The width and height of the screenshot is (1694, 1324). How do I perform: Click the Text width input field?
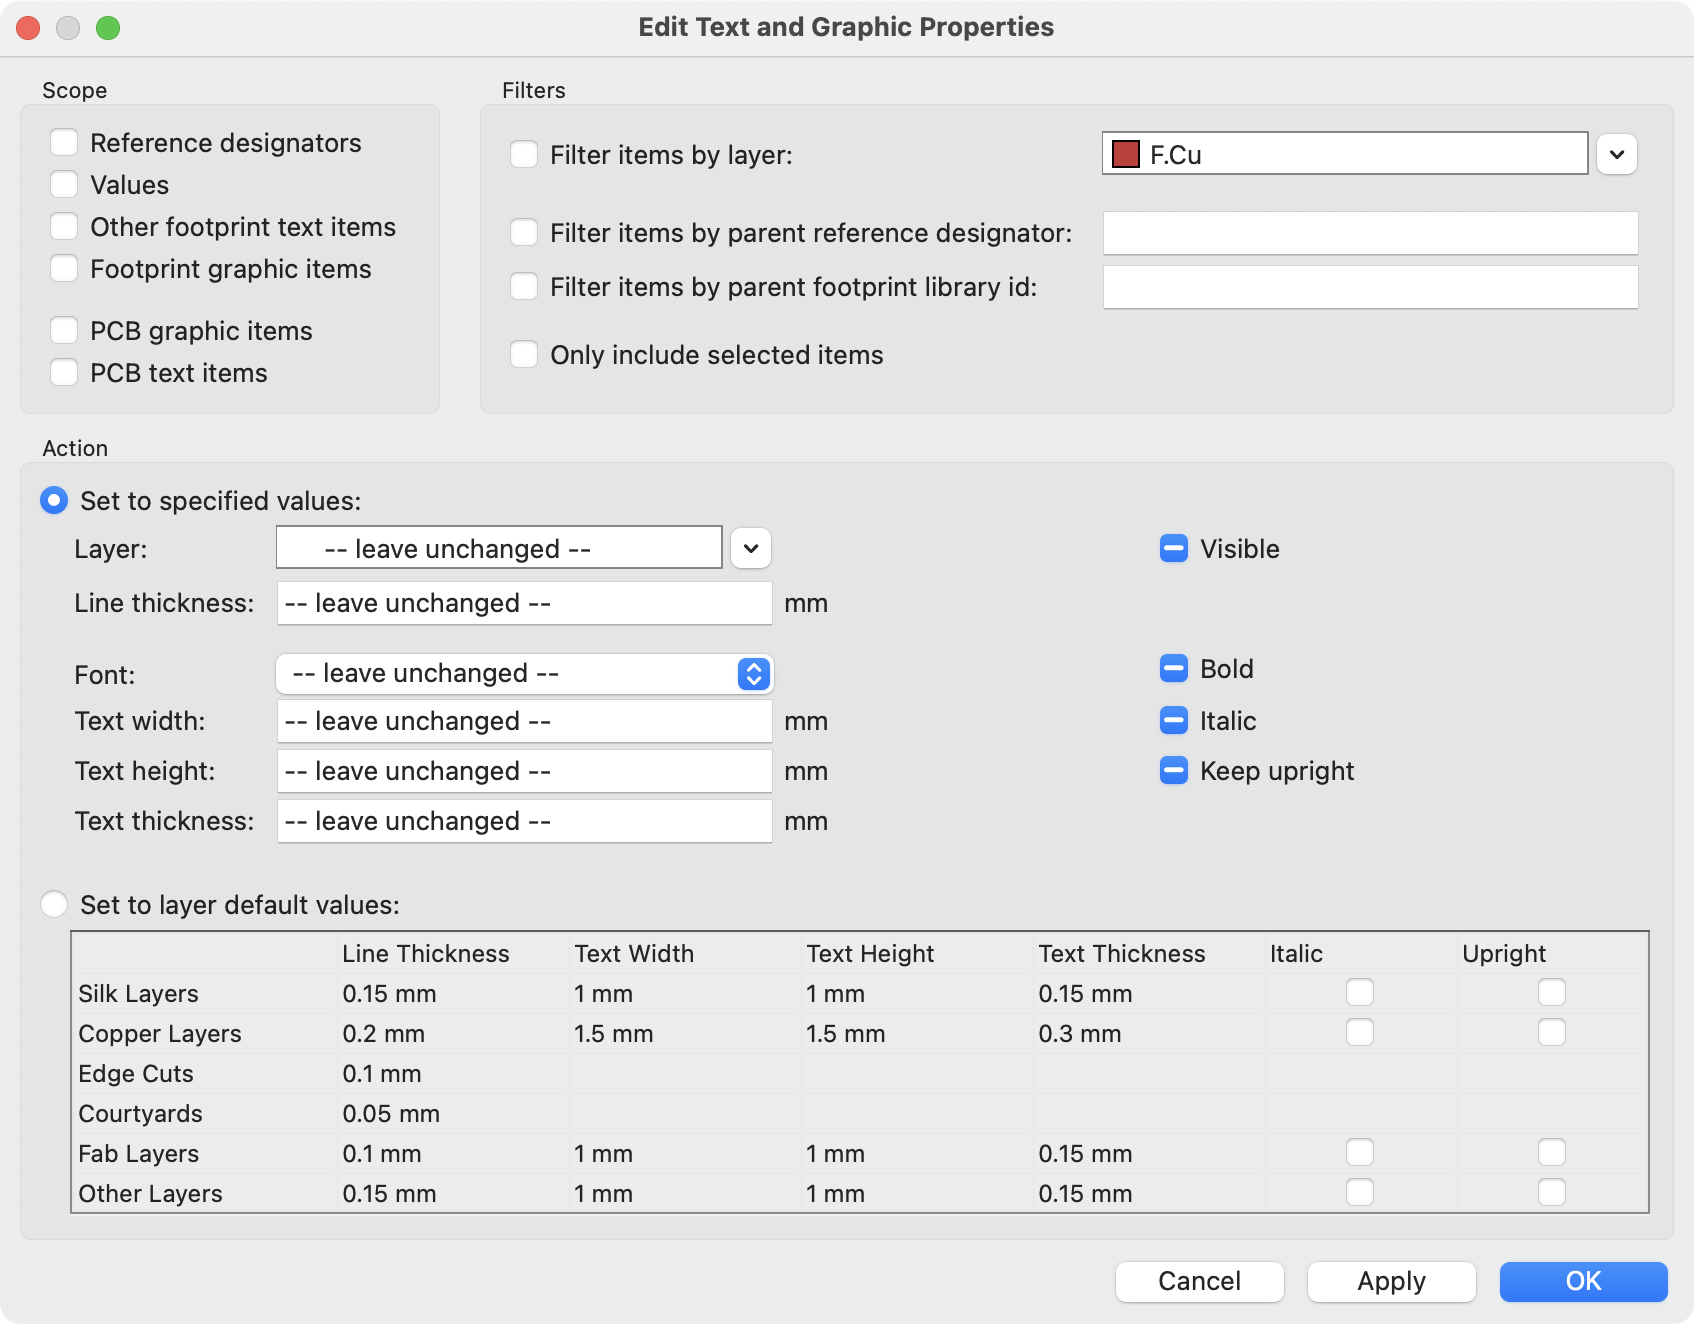coord(523,720)
